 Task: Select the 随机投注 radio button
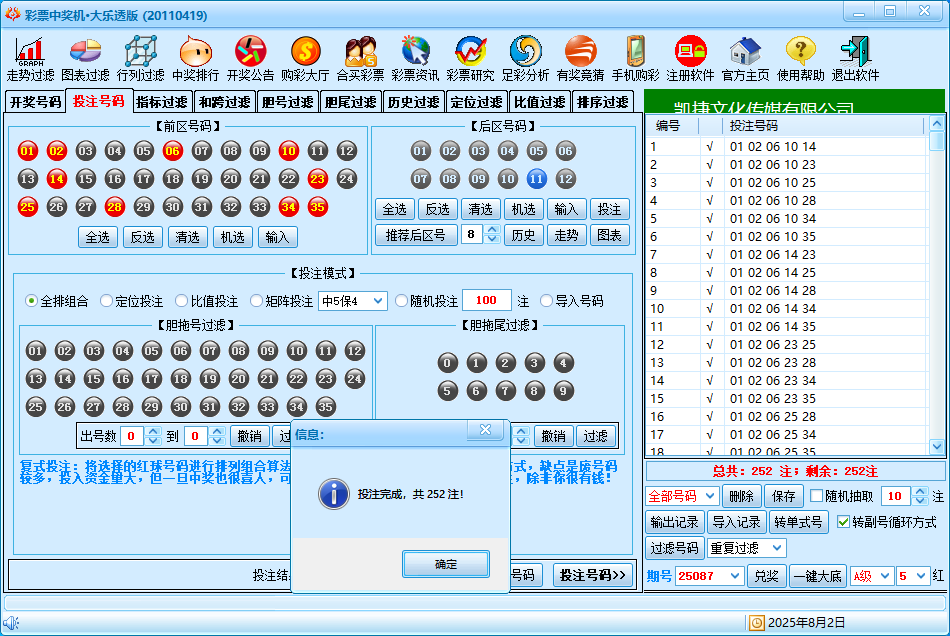[402, 301]
